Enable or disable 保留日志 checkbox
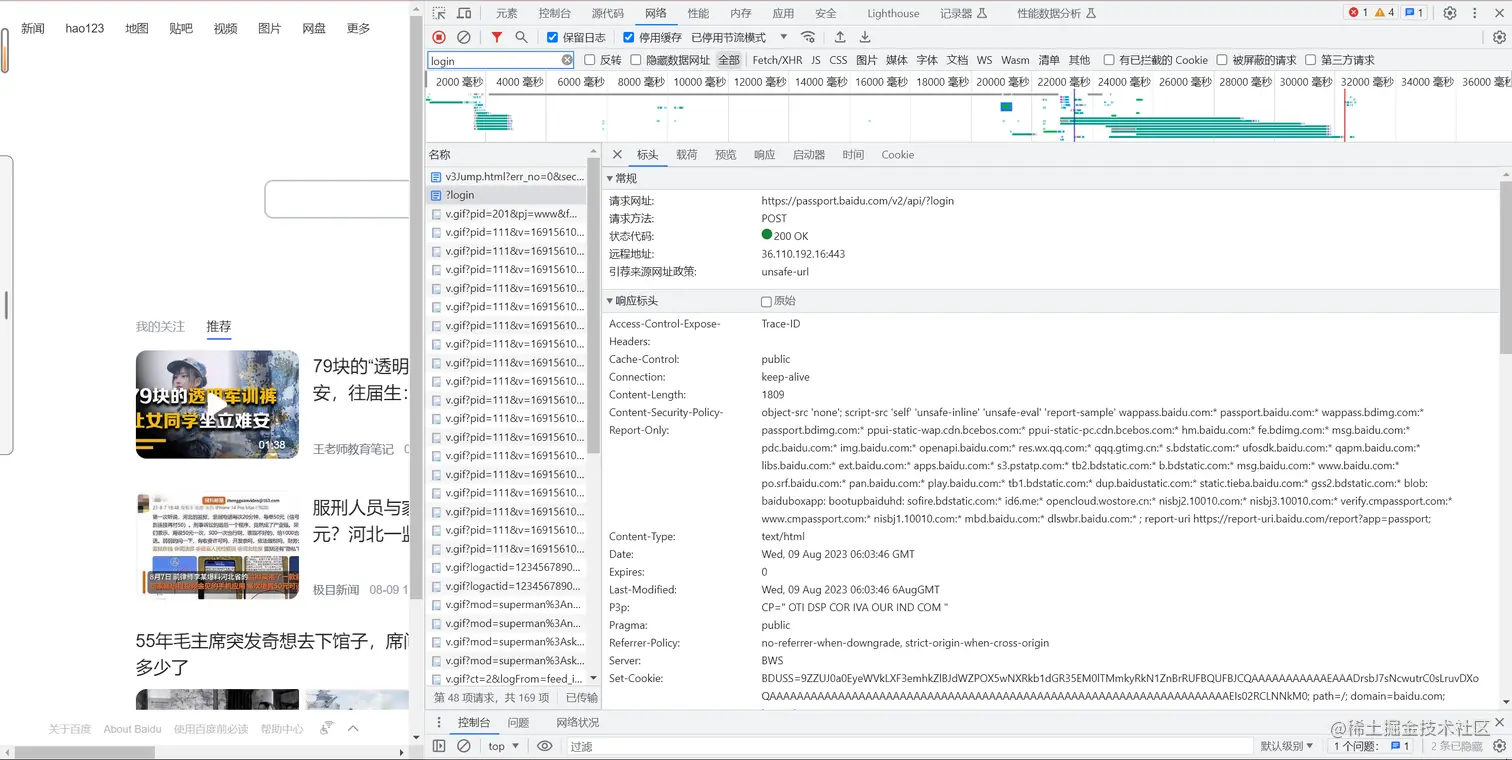Image resolution: width=1512 pixels, height=760 pixels. pyautogui.click(x=553, y=37)
